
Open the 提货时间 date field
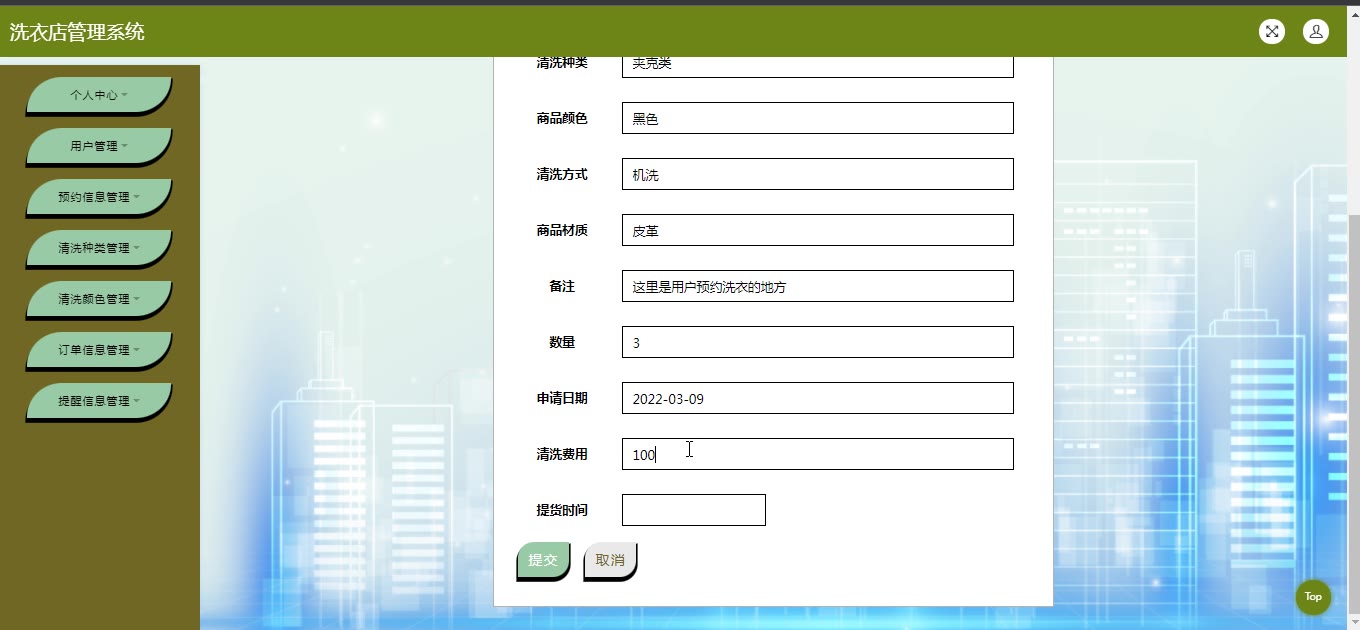click(x=694, y=510)
